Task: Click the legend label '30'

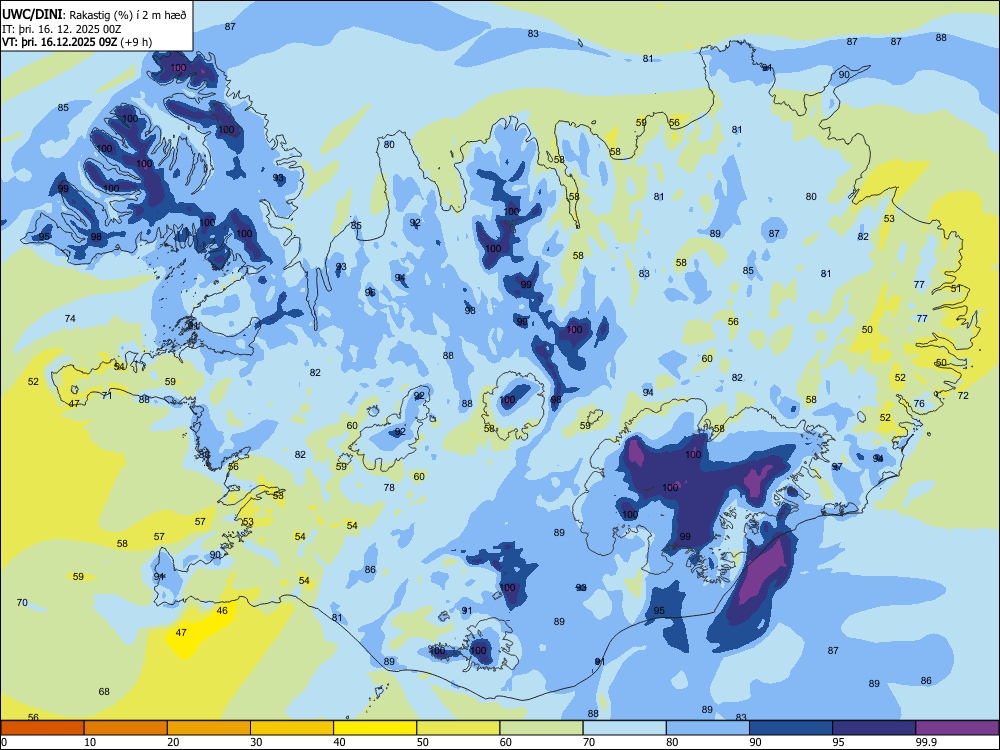Action: (x=256, y=742)
